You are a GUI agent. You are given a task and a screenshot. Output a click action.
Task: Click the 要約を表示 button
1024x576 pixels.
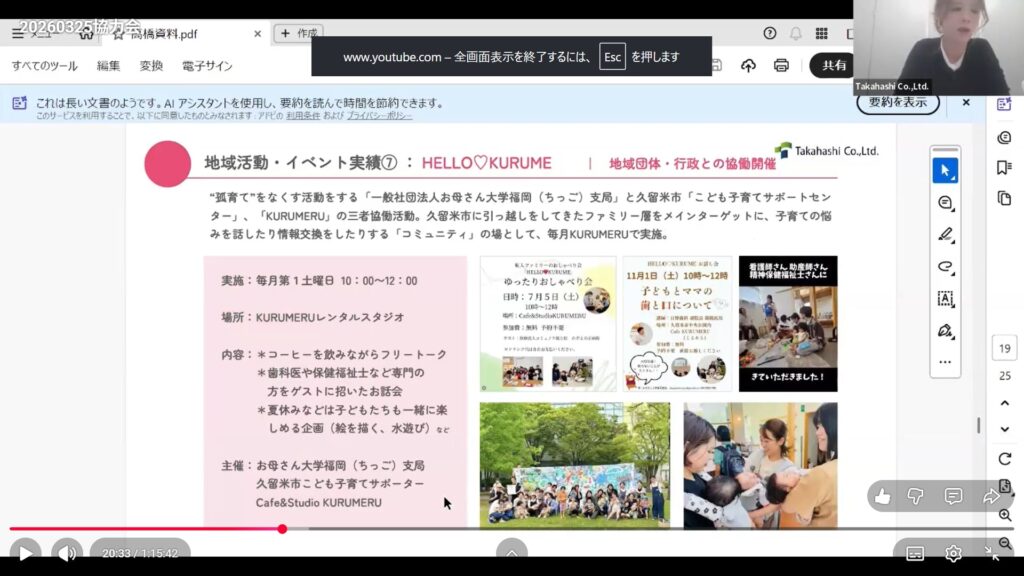click(897, 102)
